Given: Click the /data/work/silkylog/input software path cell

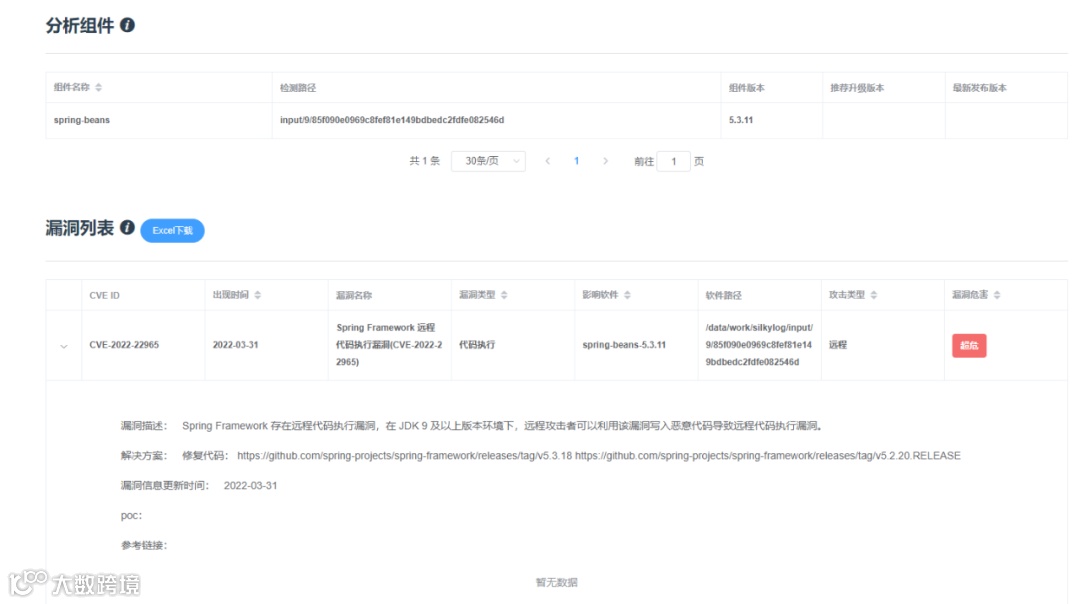Looking at the screenshot, I should coord(759,345).
